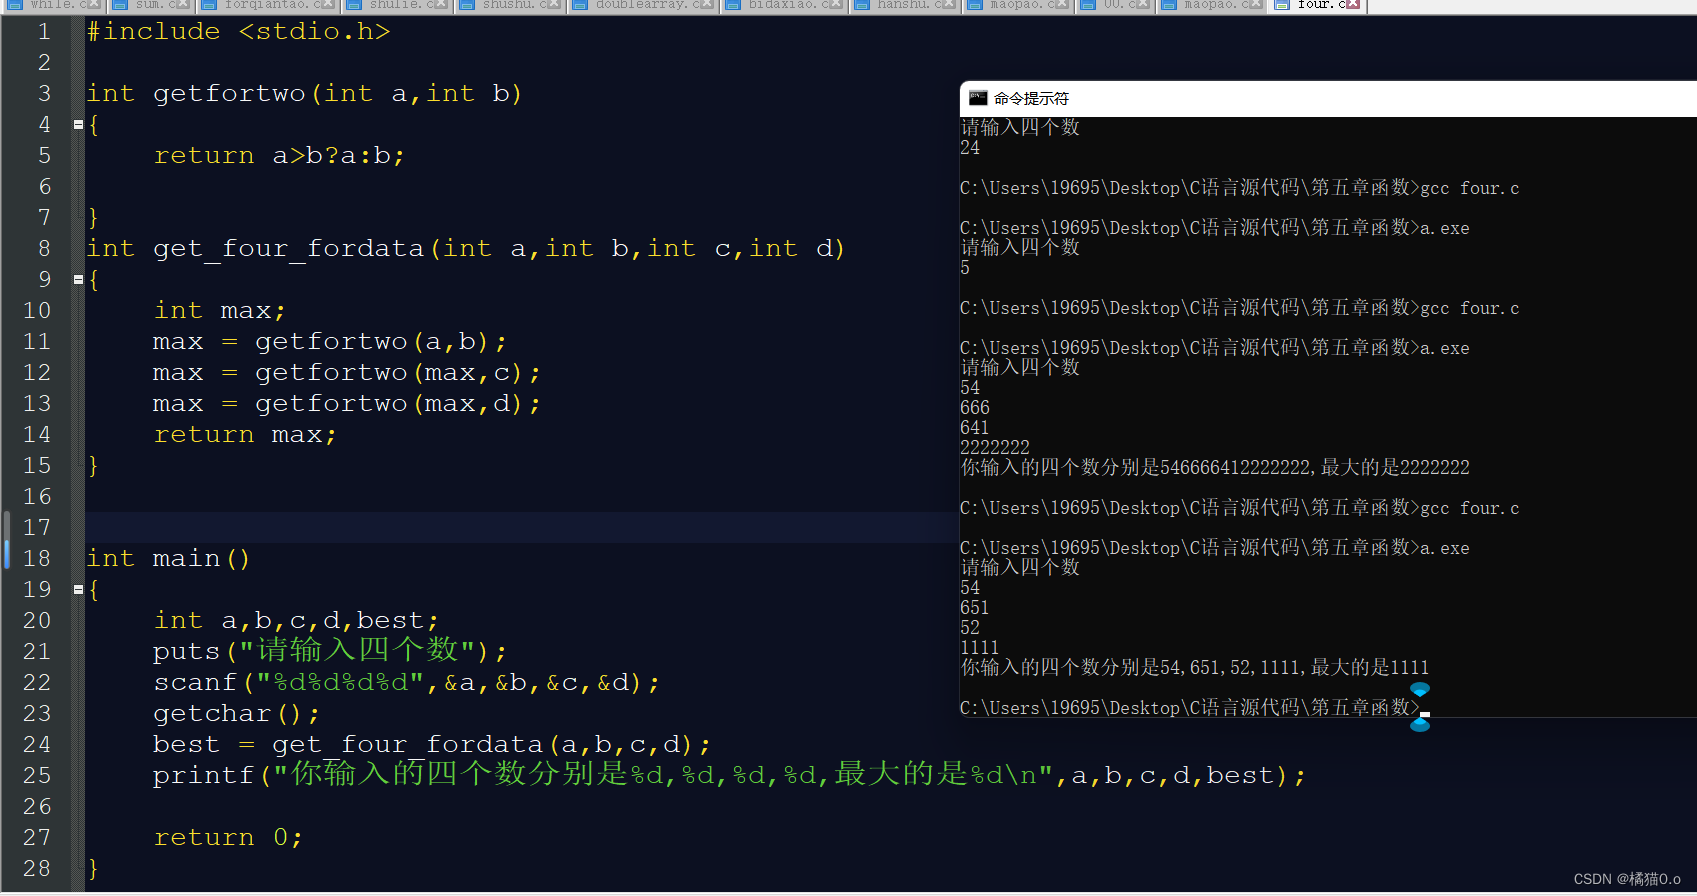Click the get_four_fordata function declaration

(x=466, y=249)
